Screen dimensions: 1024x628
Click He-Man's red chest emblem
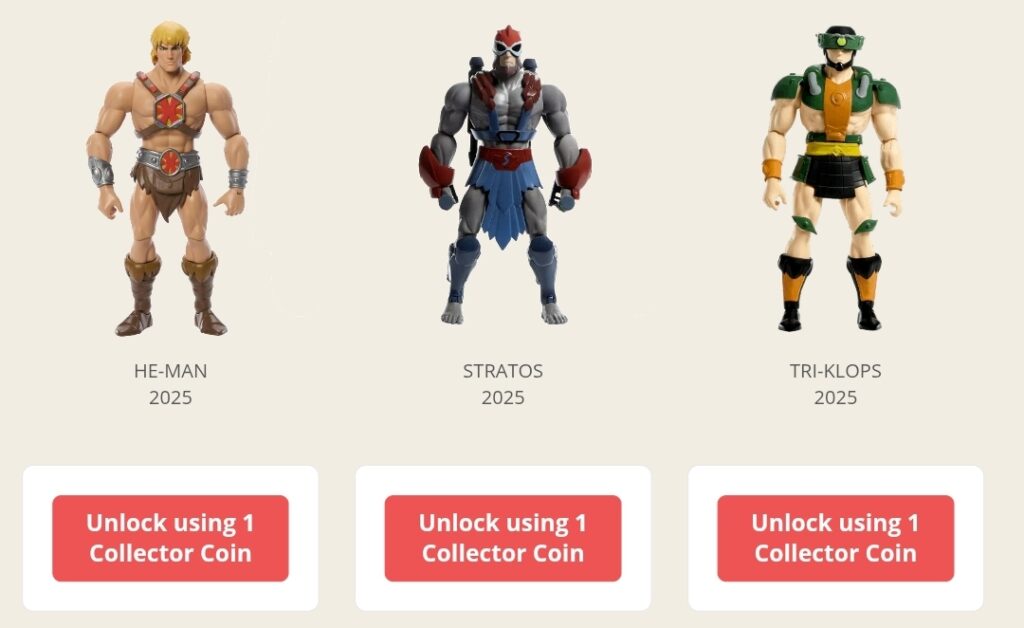170,110
